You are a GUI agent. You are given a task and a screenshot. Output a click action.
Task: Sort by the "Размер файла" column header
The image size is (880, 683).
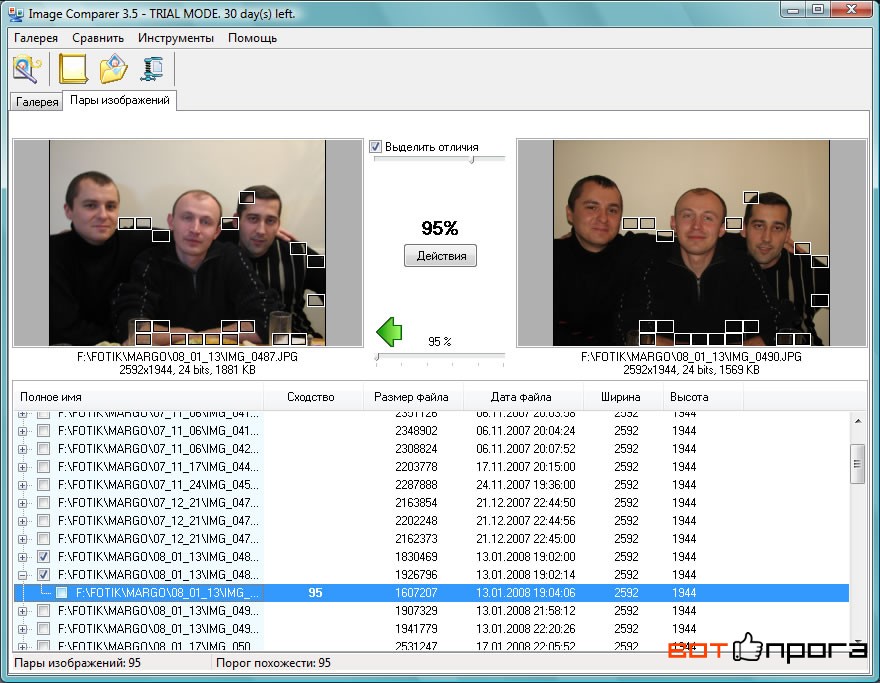click(x=414, y=397)
